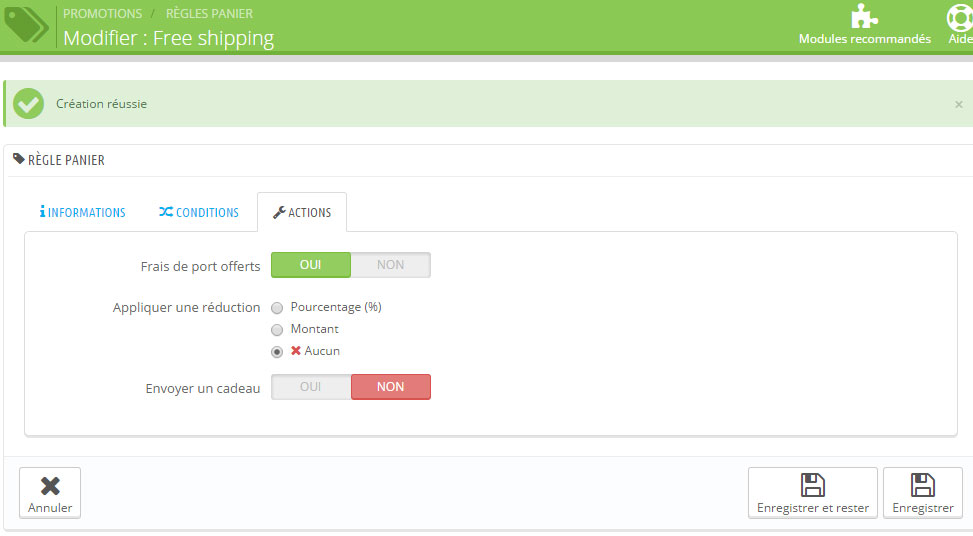
Task: Set Envoyer un cadeau to NON
Action: pyautogui.click(x=390, y=387)
